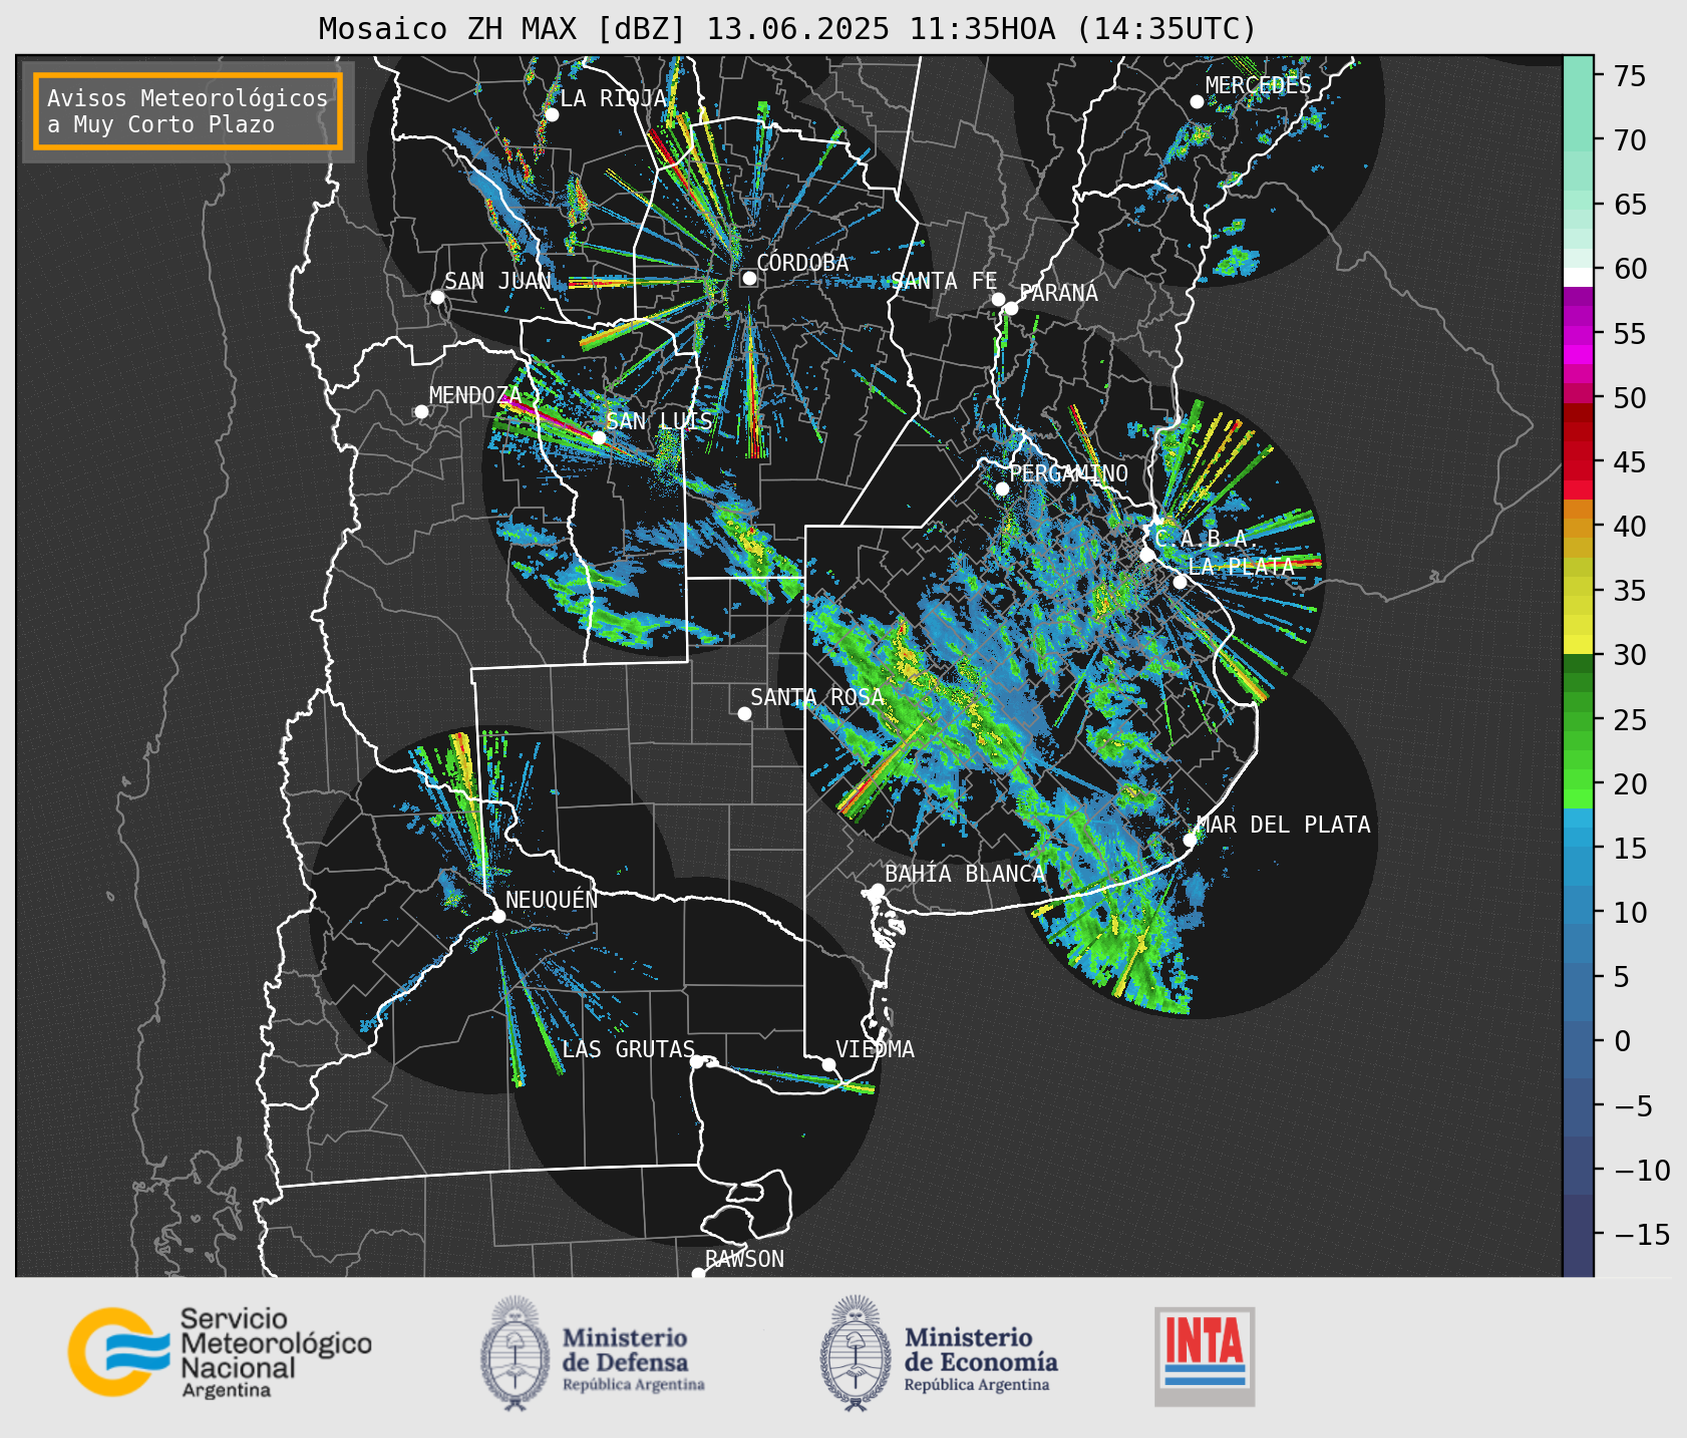Click the VIEDMA city marker dot
1687x1438 pixels.
pos(828,1064)
